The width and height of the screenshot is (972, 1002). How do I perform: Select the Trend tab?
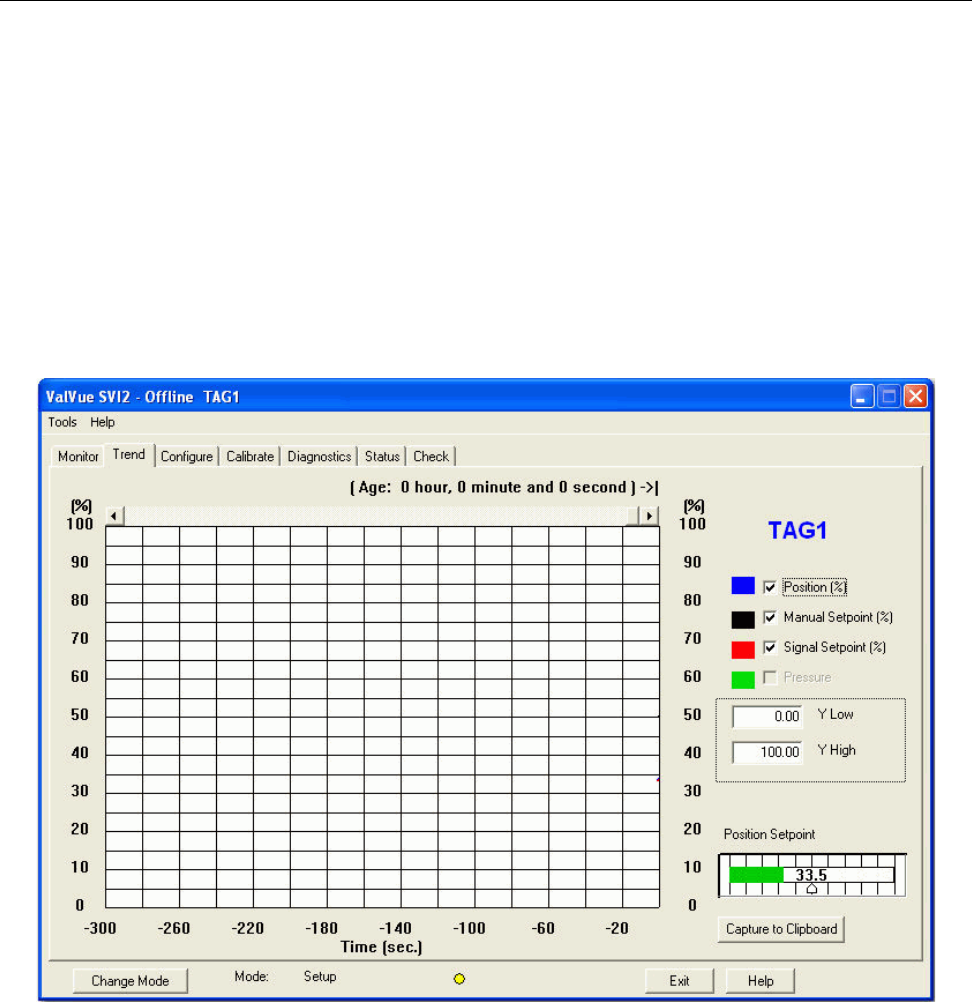pos(129,454)
